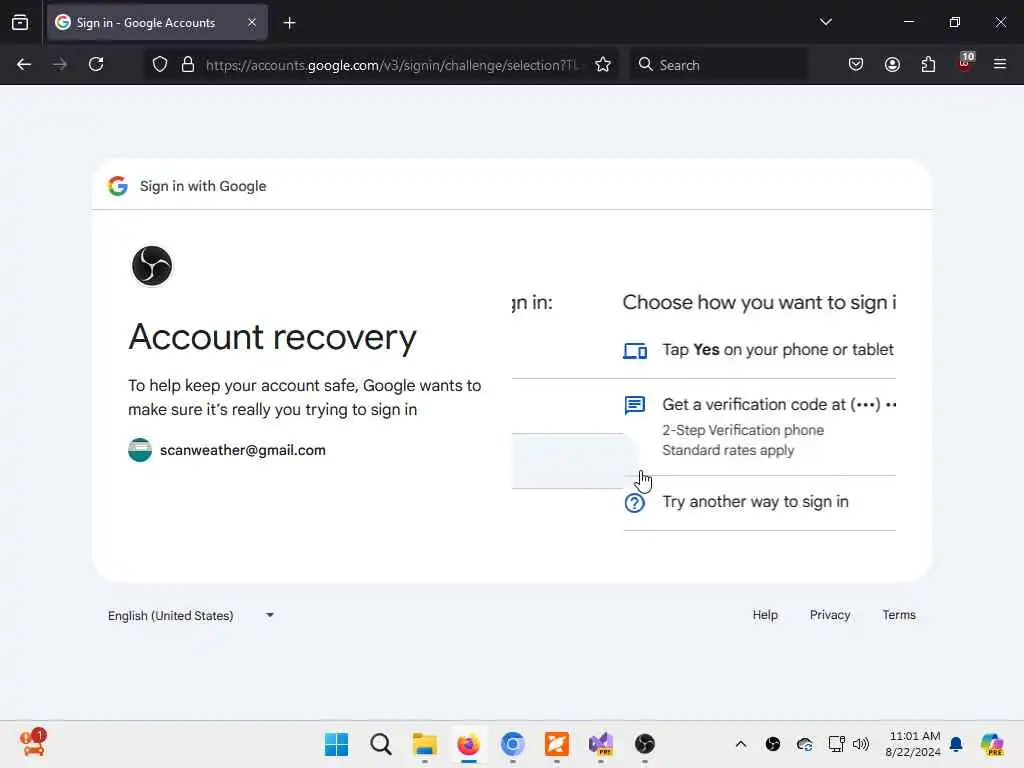1024x768 pixels.
Task: Open the Help link
Action: tap(765, 615)
